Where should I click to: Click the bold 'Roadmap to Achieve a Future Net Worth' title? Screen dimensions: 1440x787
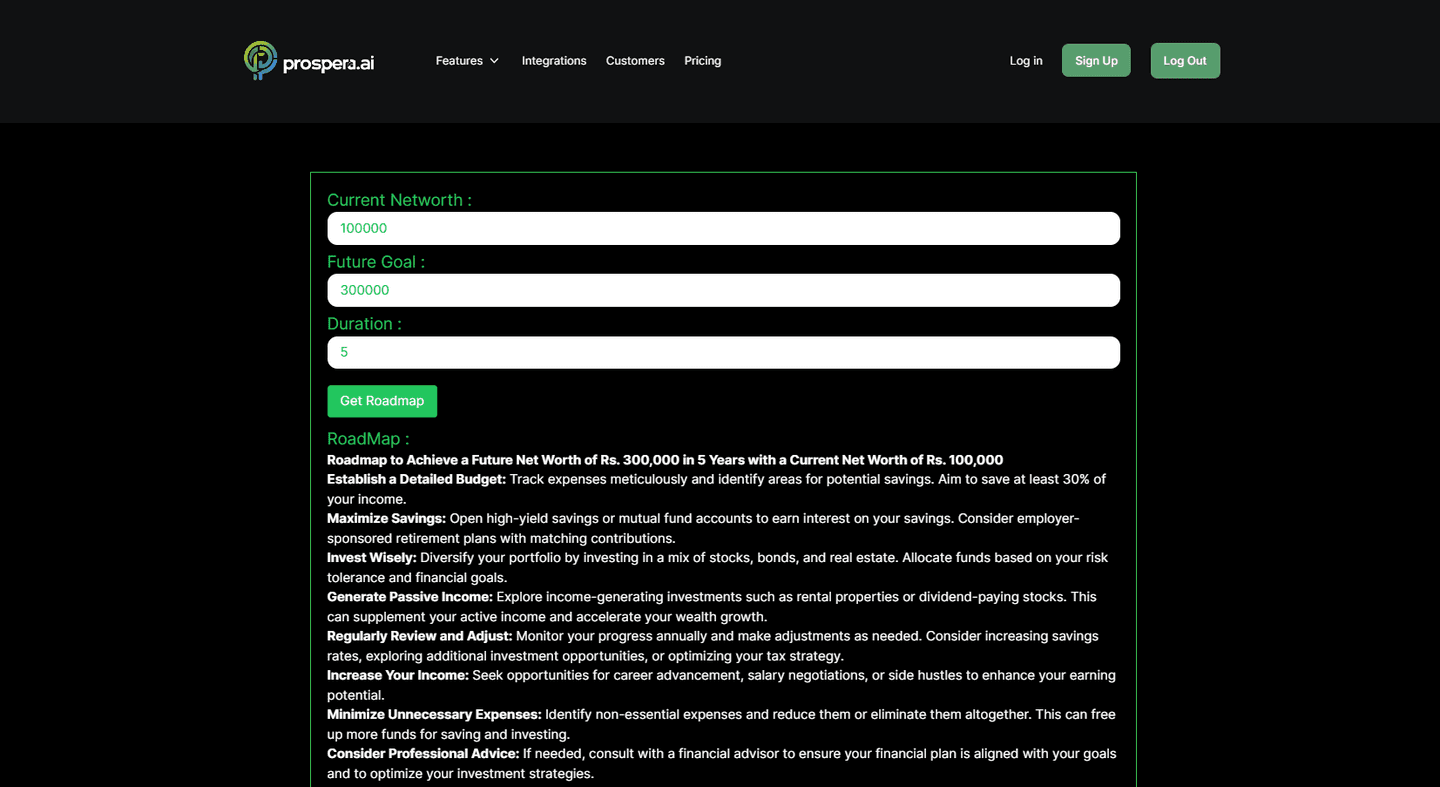(665, 460)
